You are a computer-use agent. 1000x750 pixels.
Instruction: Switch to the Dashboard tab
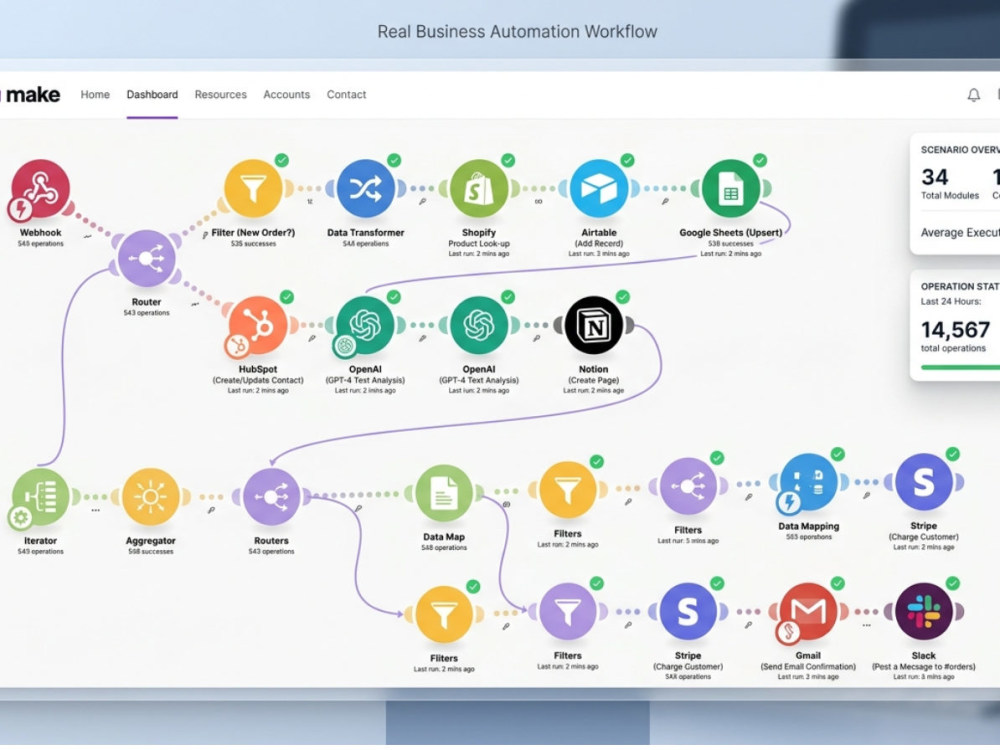click(152, 94)
